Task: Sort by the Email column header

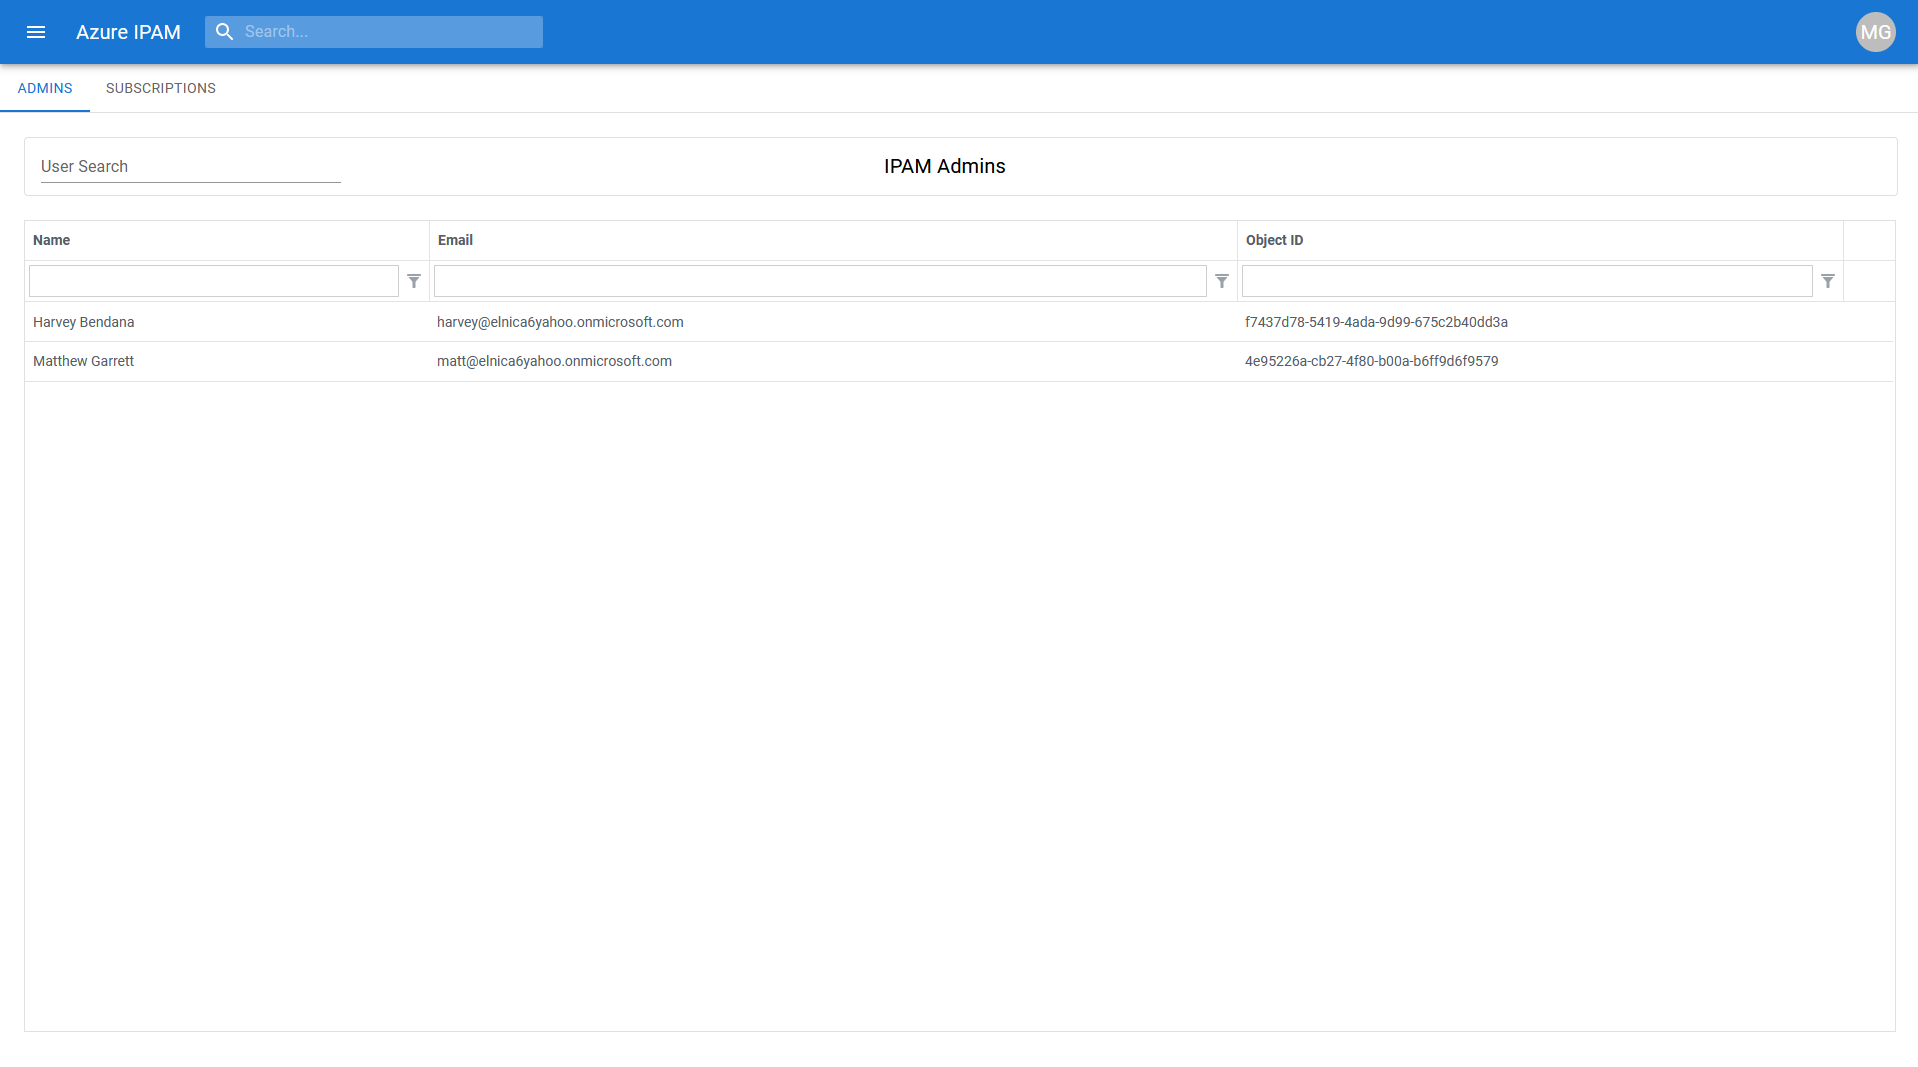Action: [x=833, y=240]
